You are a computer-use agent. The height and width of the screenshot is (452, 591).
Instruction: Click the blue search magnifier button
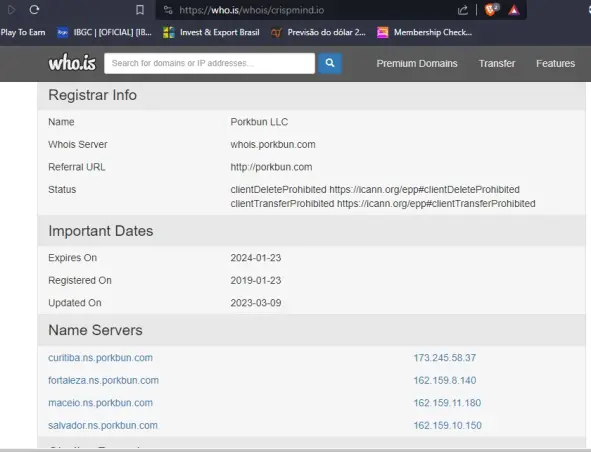pyautogui.click(x=330, y=63)
